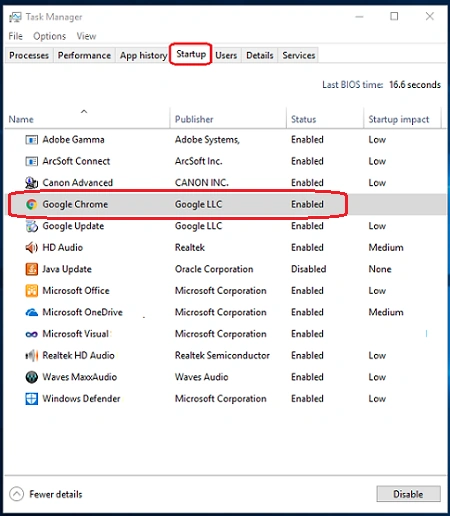
Task: Click the Waves MaxxAudio icon
Action: click(x=32, y=377)
